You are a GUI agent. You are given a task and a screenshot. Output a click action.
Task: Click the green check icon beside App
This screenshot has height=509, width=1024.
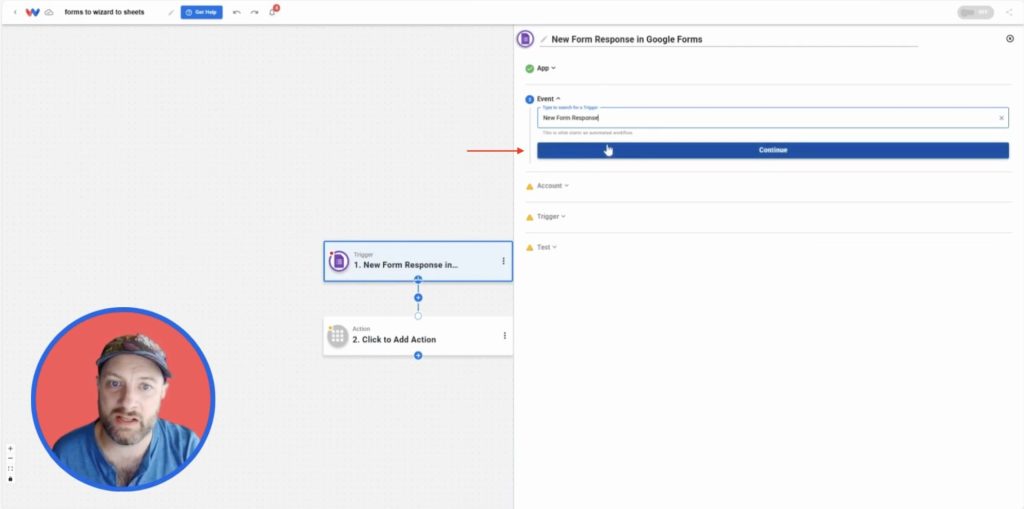(x=530, y=69)
